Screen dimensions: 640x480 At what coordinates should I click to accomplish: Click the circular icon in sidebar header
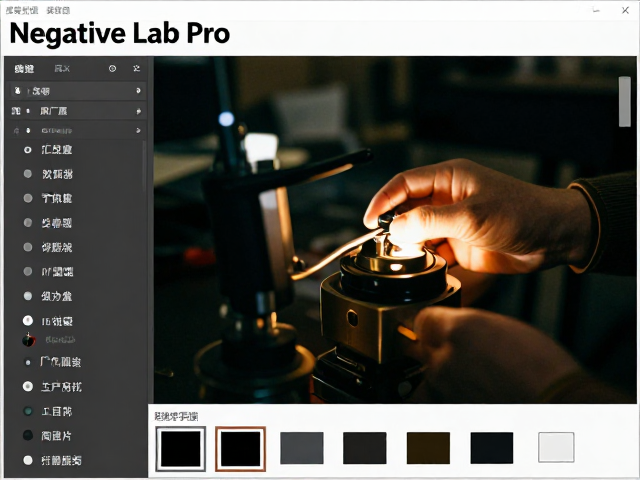[x=112, y=69]
